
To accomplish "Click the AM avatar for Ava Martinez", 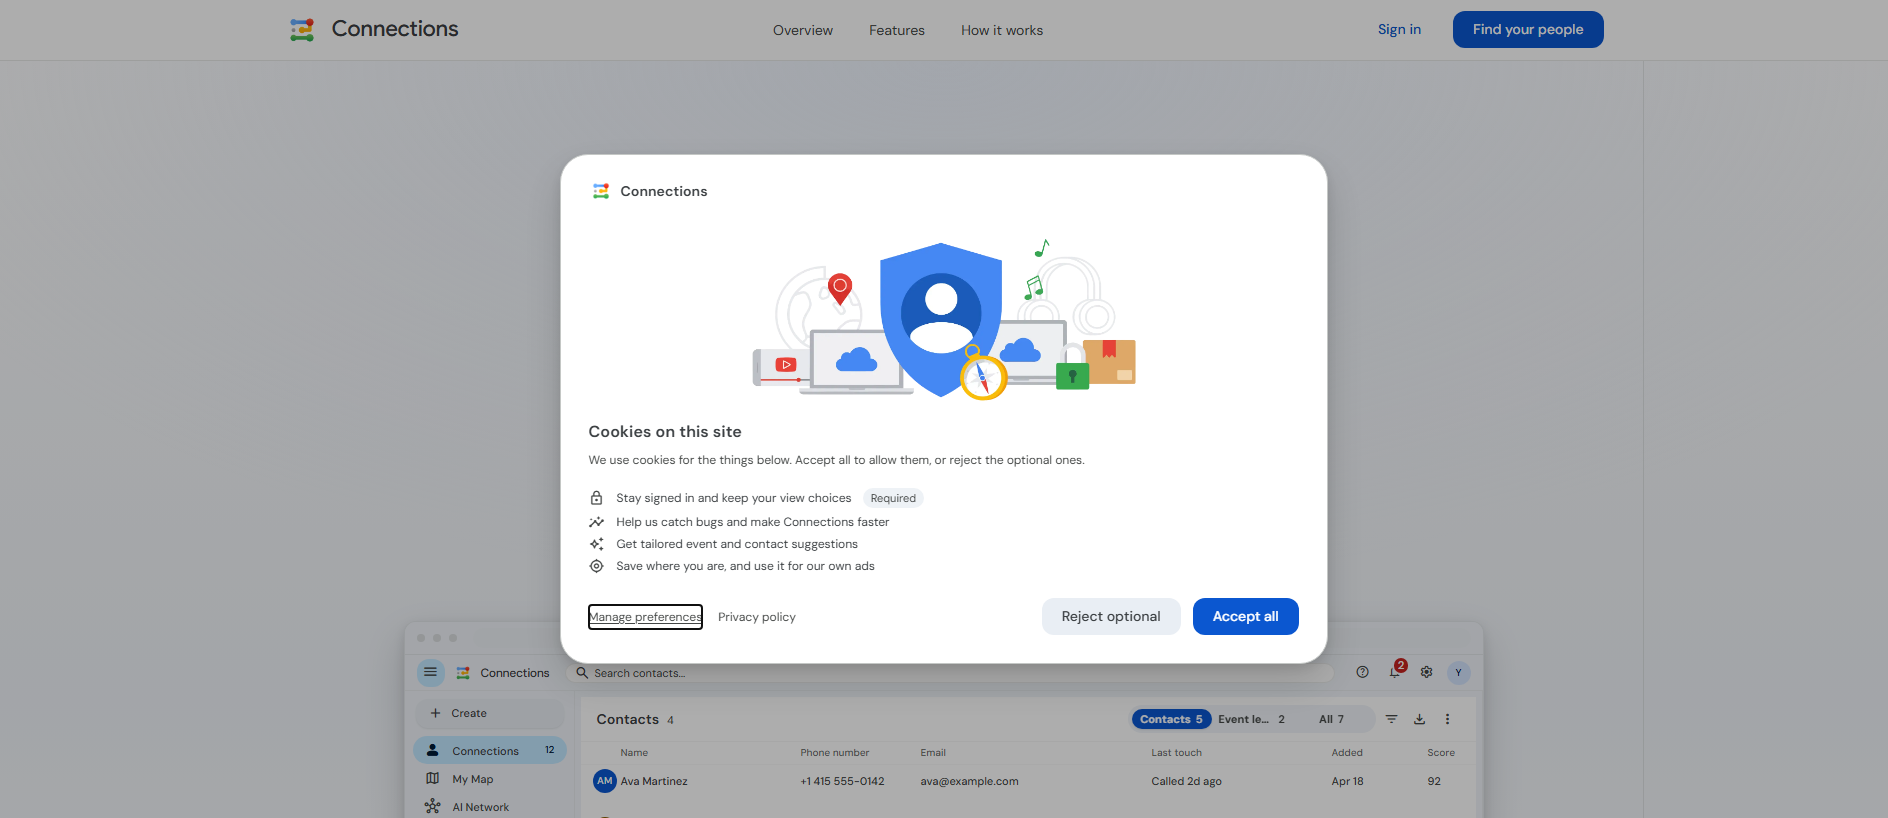I will [605, 781].
